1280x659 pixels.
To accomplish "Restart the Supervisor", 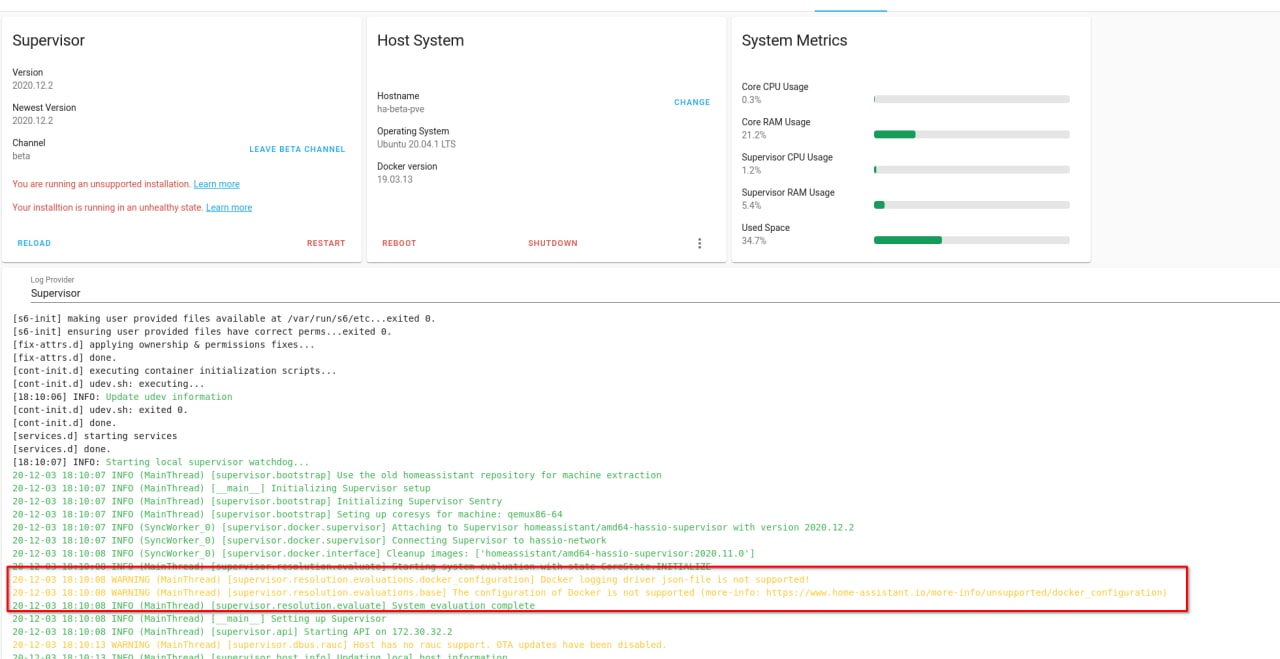I will coord(326,243).
